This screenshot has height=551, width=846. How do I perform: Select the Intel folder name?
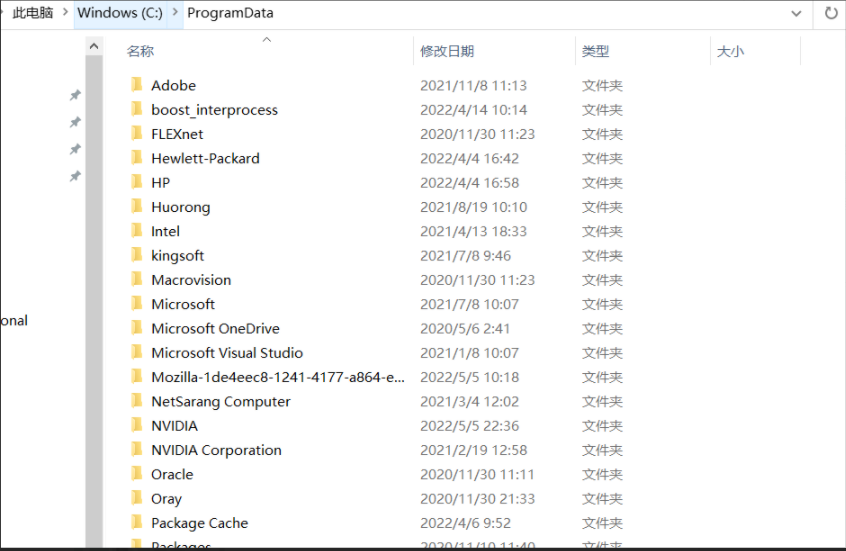coord(165,231)
